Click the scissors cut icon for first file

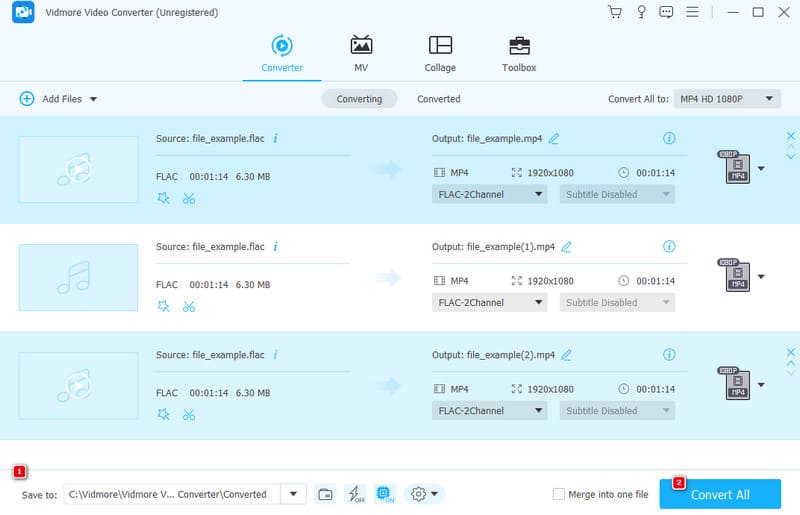click(188, 197)
